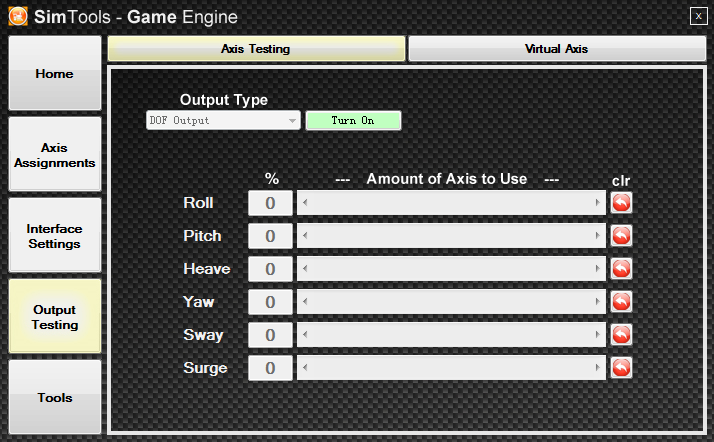Screen dimensions: 714x442
Task: Clear the Heave axis red undo icon
Action: click(x=621, y=269)
